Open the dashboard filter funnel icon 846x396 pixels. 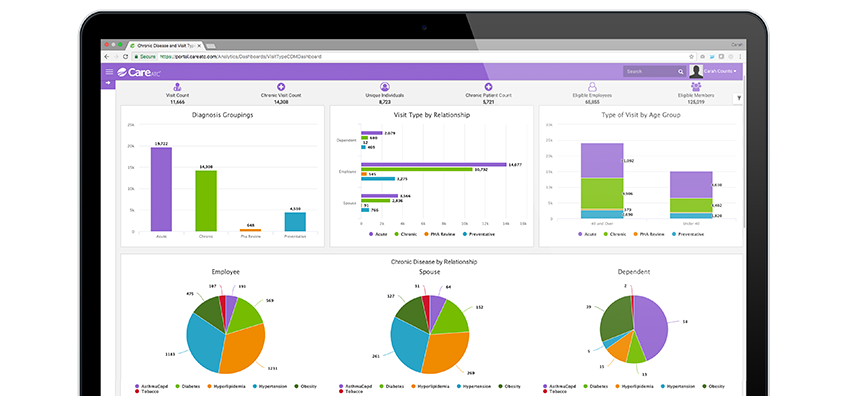point(738,98)
